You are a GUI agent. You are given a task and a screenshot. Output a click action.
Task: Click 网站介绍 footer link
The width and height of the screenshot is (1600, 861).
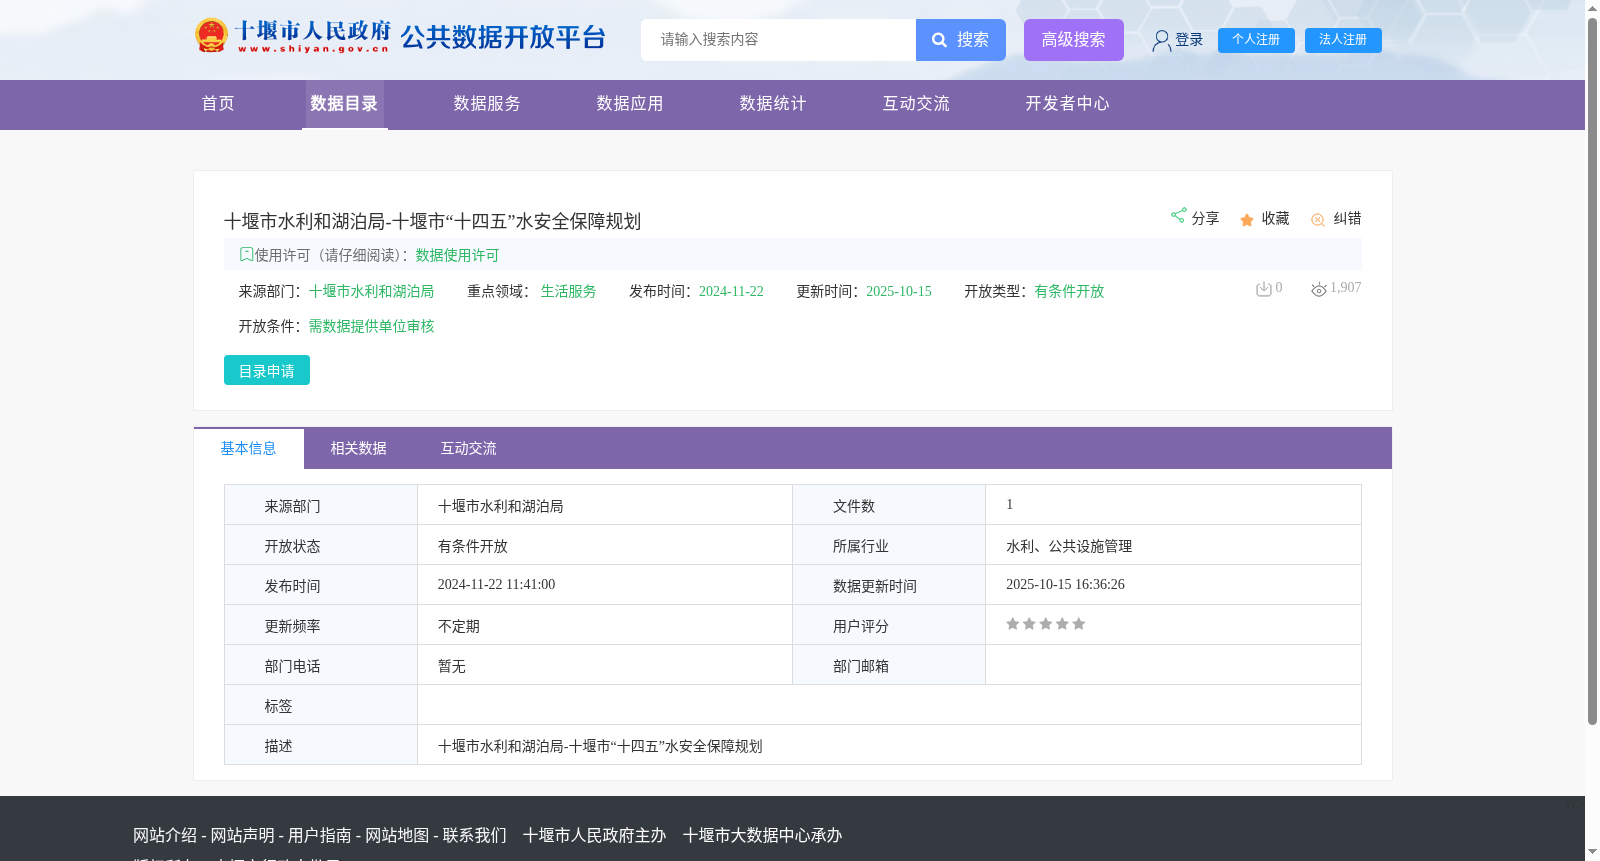tap(165, 836)
